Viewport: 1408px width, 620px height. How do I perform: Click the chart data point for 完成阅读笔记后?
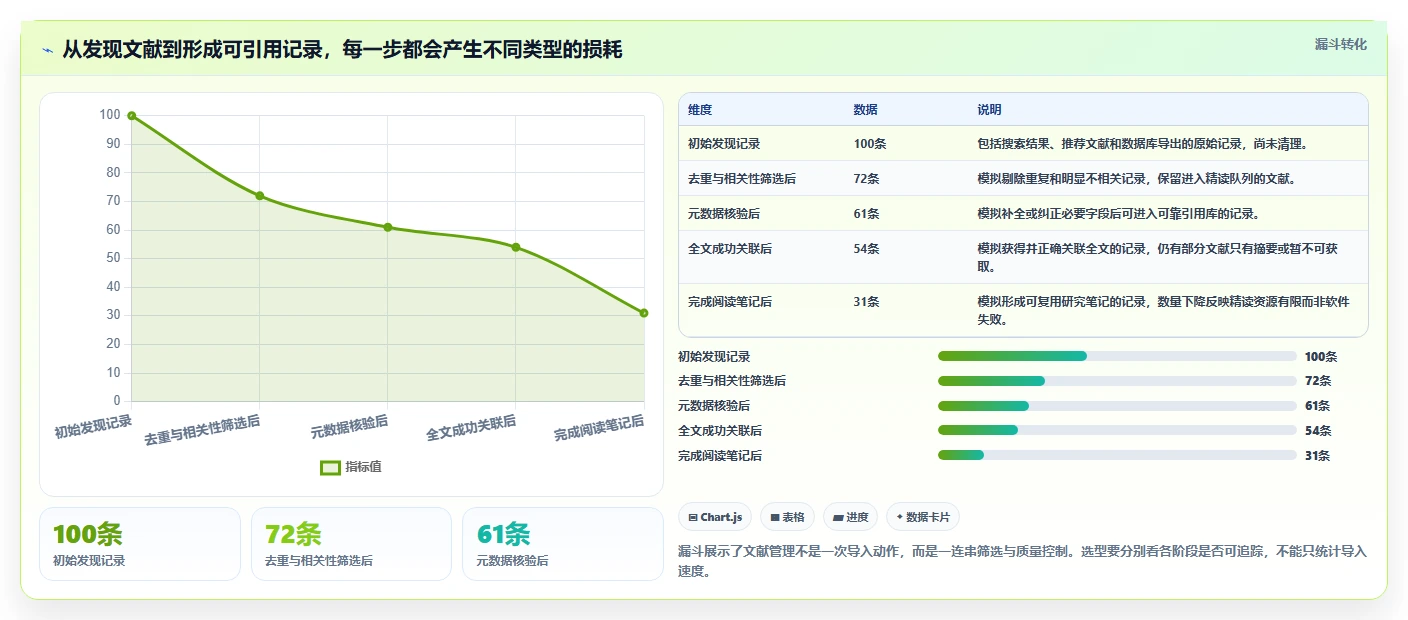coord(644,313)
